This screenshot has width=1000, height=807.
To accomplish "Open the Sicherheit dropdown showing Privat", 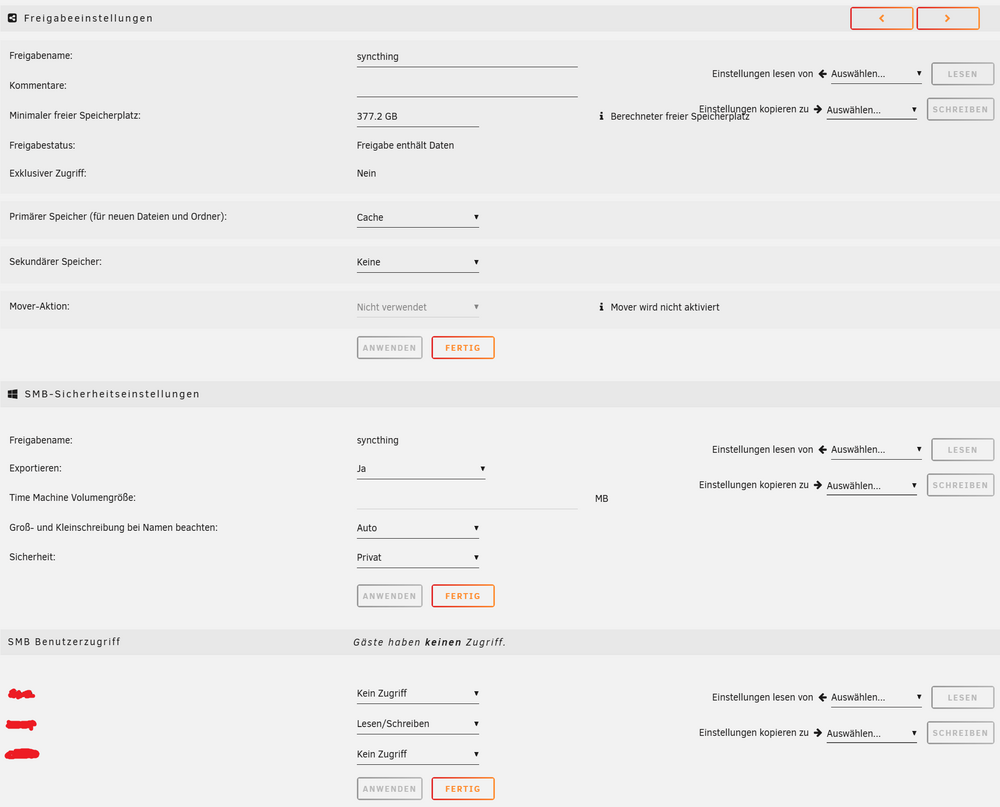I will click(x=418, y=558).
